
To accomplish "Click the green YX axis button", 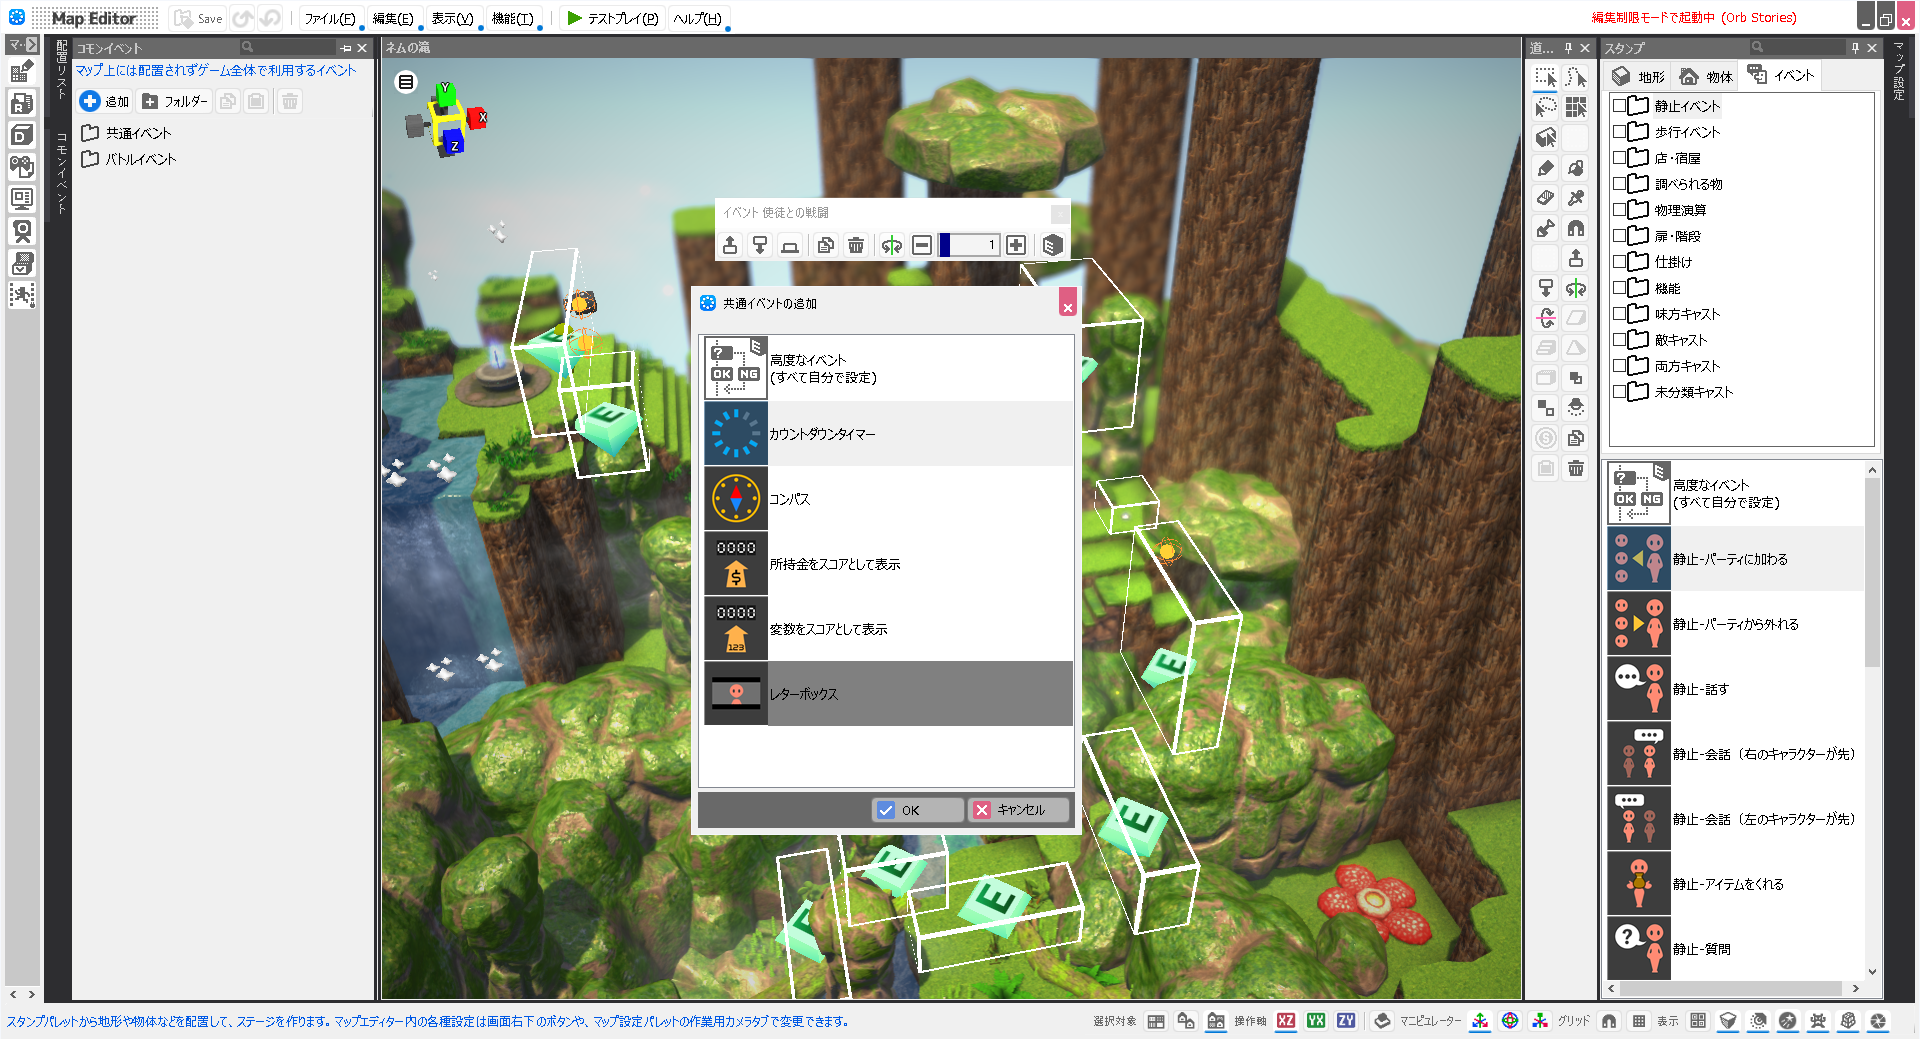I will (1316, 1021).
